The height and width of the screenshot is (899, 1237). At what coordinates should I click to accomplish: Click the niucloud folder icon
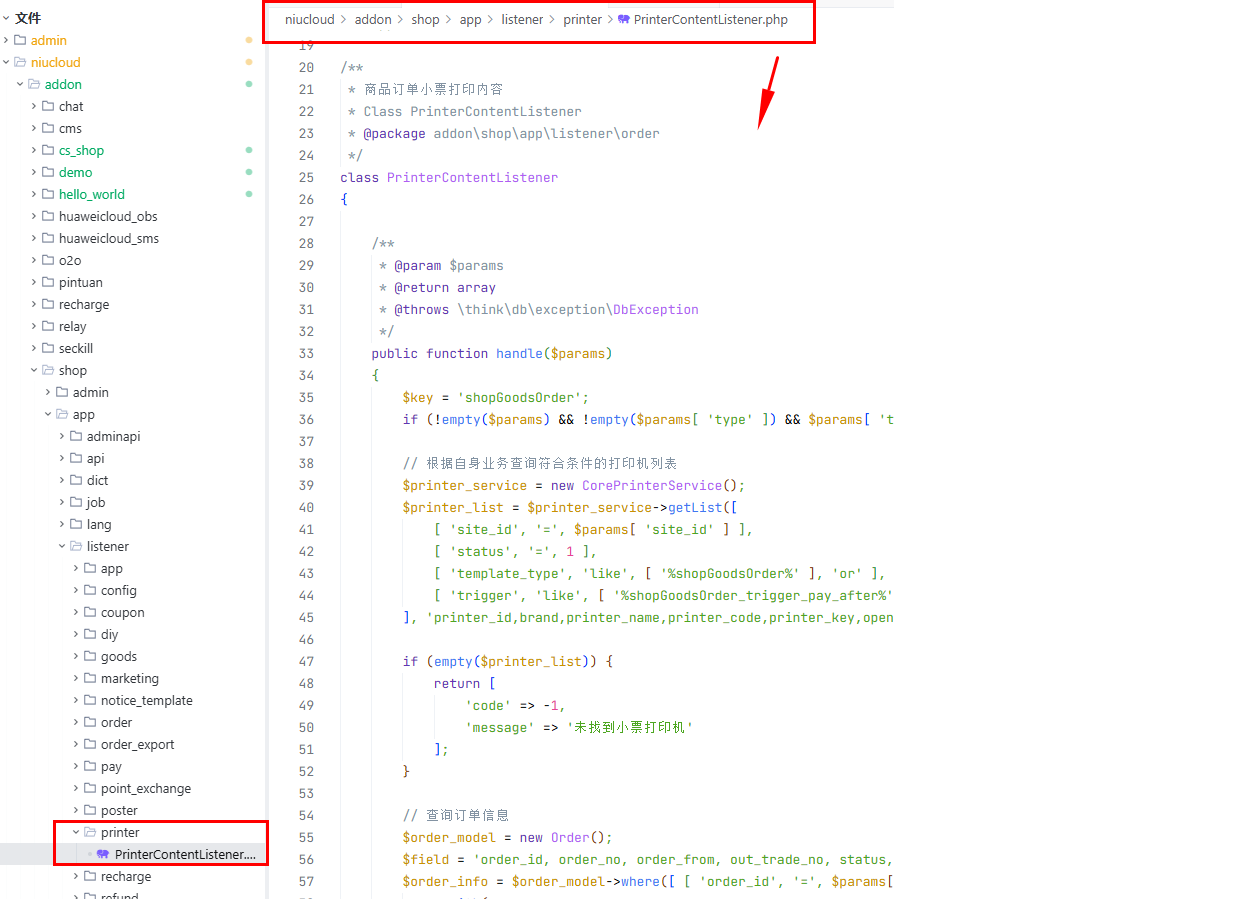coord(20,62)
